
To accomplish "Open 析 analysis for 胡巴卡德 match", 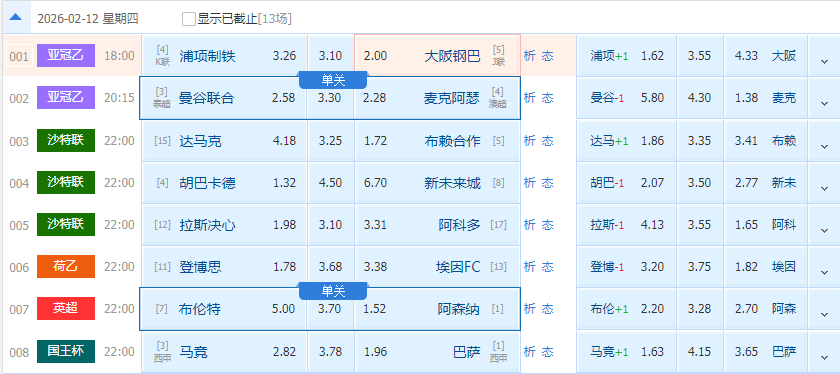I will point(529,183).
